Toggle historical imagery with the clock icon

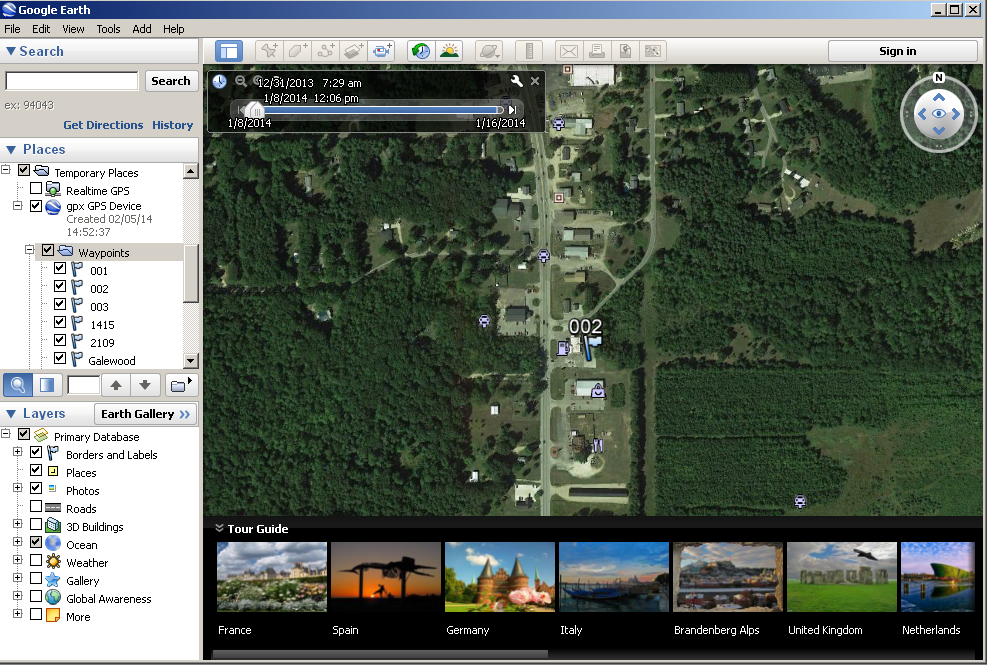pyautogui.click(x=420, y=50)
